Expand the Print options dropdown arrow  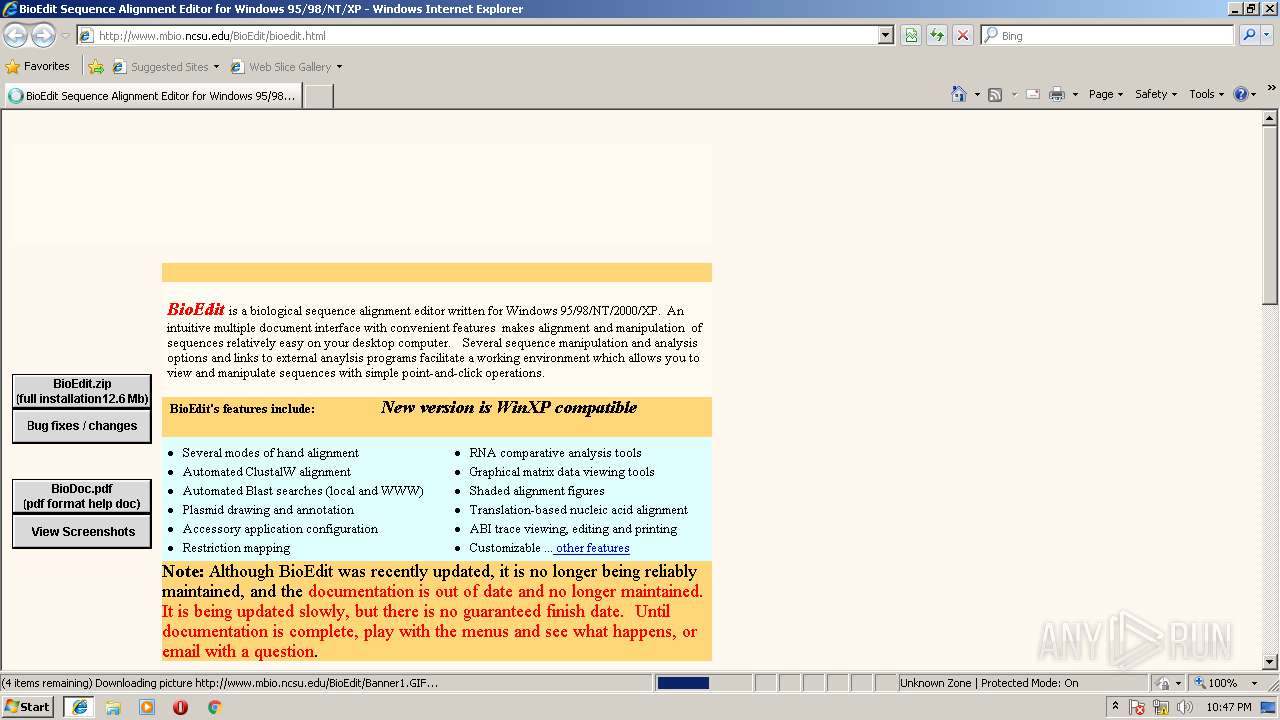point(1075,95)
